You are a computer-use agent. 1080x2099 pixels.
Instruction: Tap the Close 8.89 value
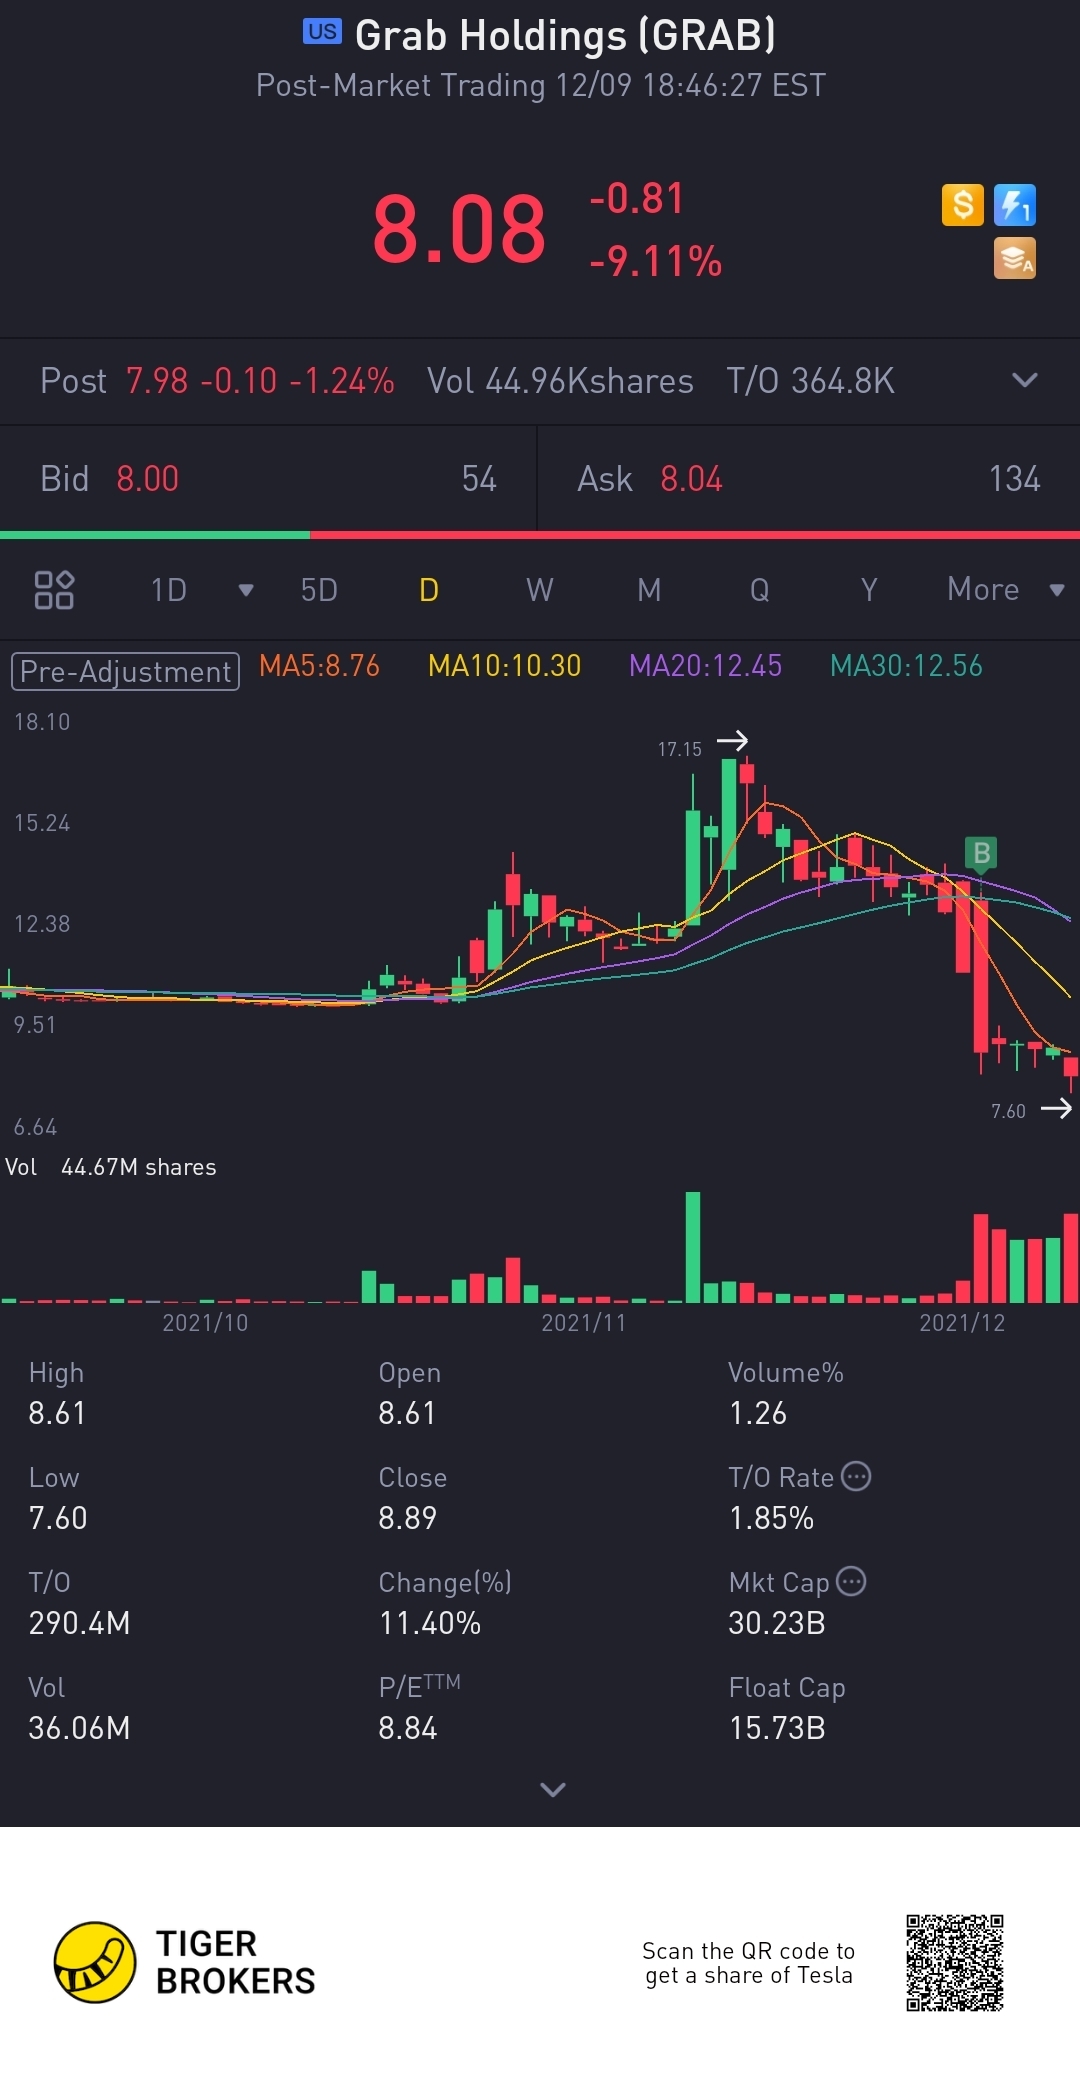click(407, 1518)
